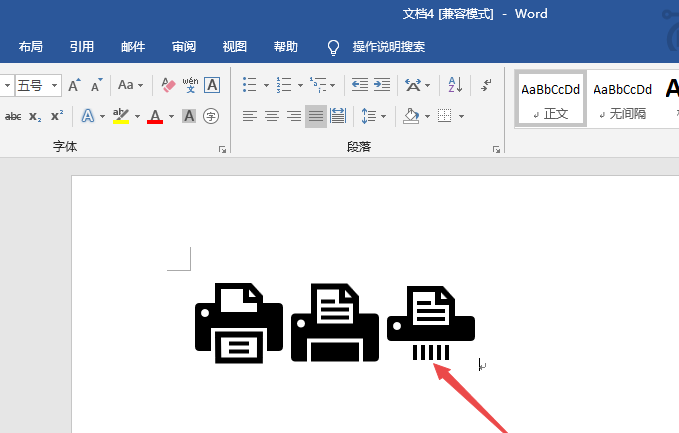Apply text effects glowing A icon

pos(88,116)
